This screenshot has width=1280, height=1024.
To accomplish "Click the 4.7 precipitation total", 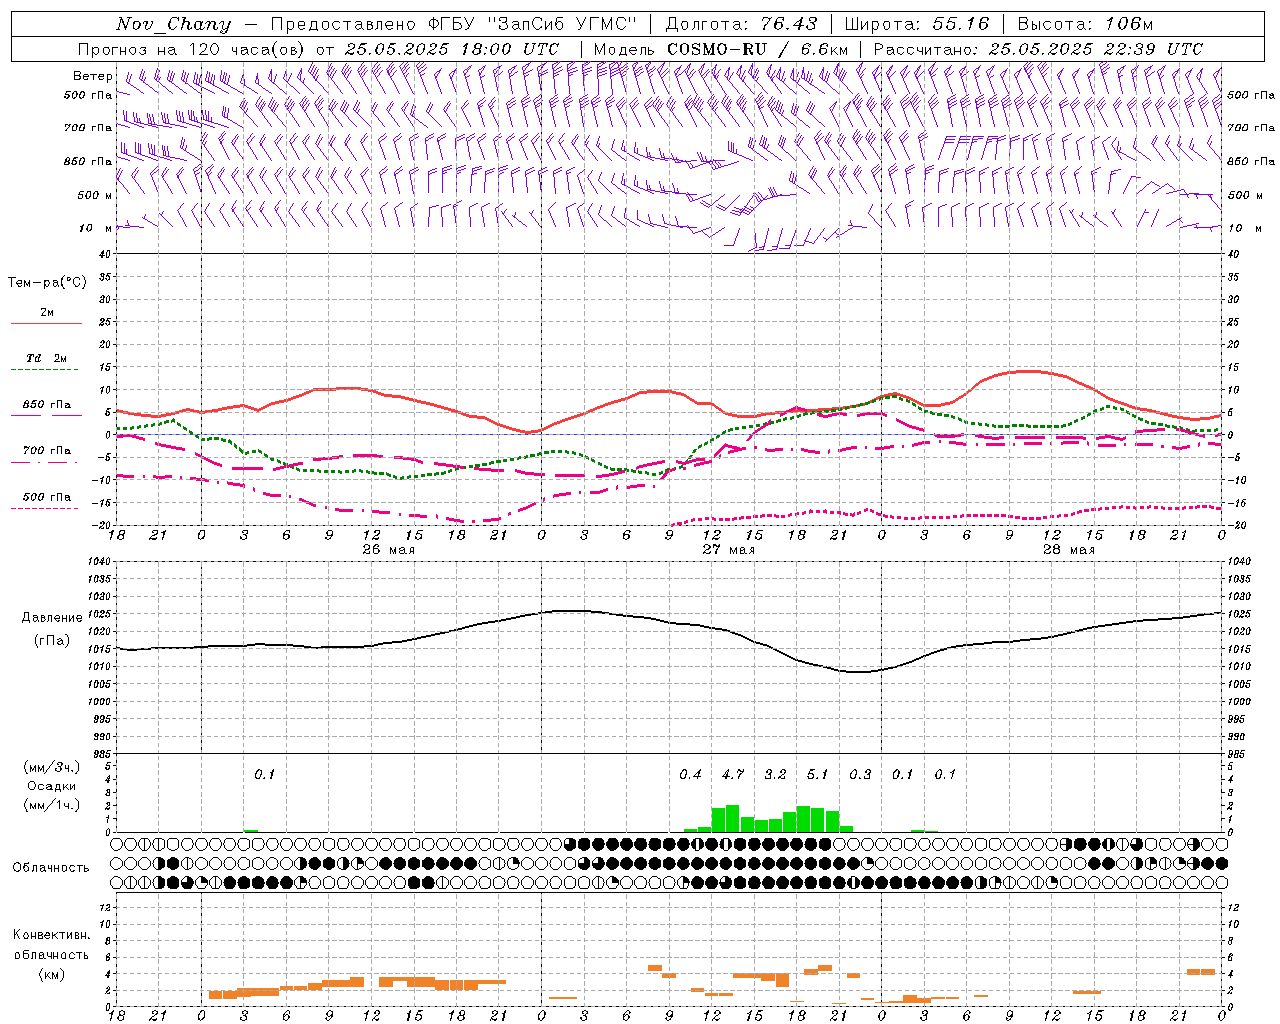I will point(733,774).
